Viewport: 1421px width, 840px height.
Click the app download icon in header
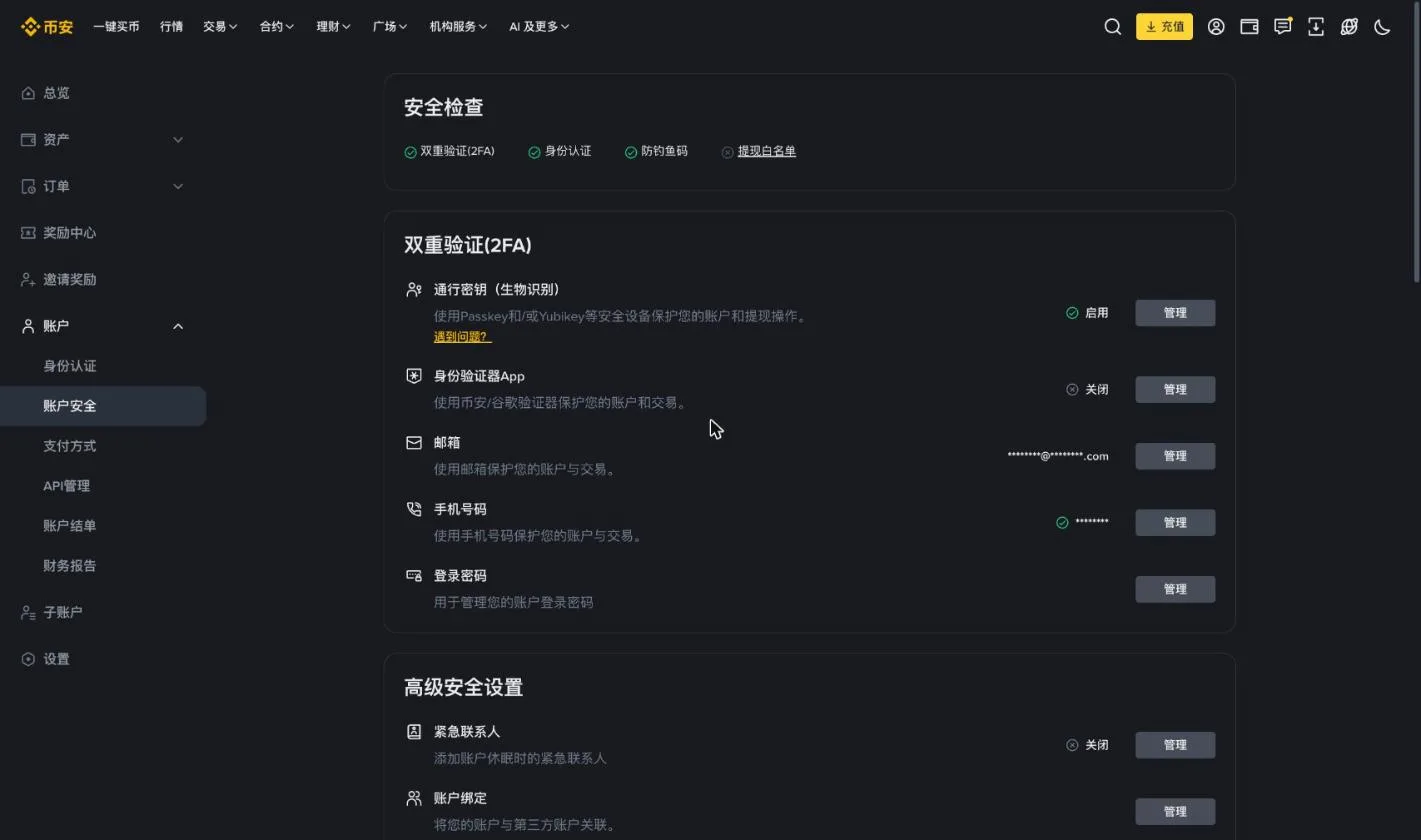tap(1316, 27)
